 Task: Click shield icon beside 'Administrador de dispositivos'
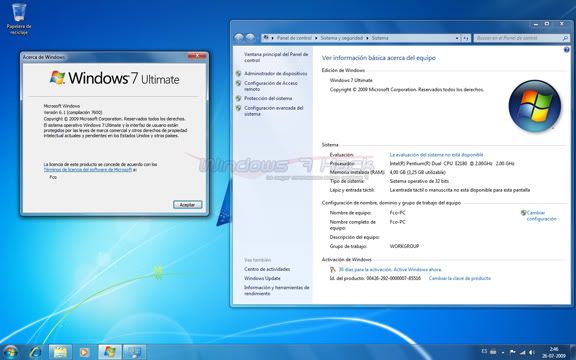tap(238, 73)
